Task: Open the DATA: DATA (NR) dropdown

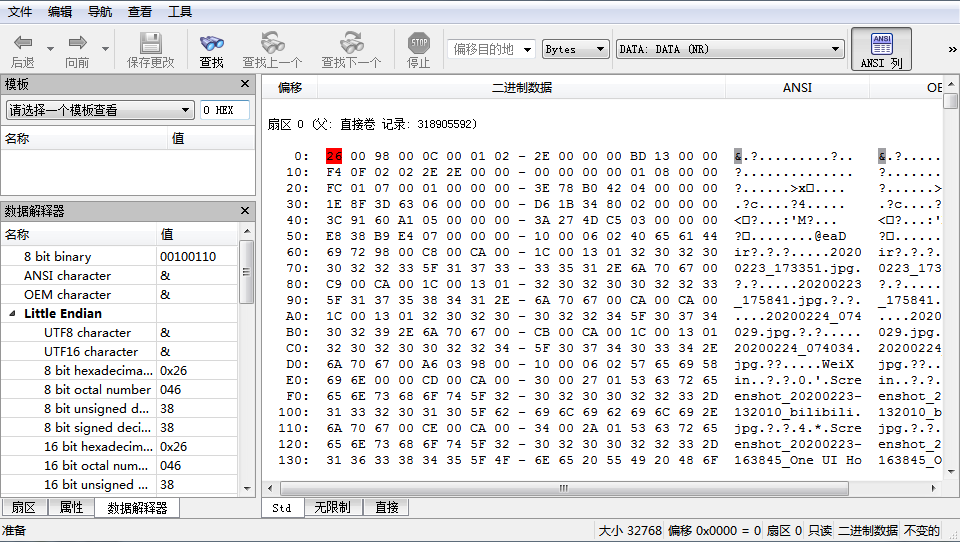Action: 730,49
